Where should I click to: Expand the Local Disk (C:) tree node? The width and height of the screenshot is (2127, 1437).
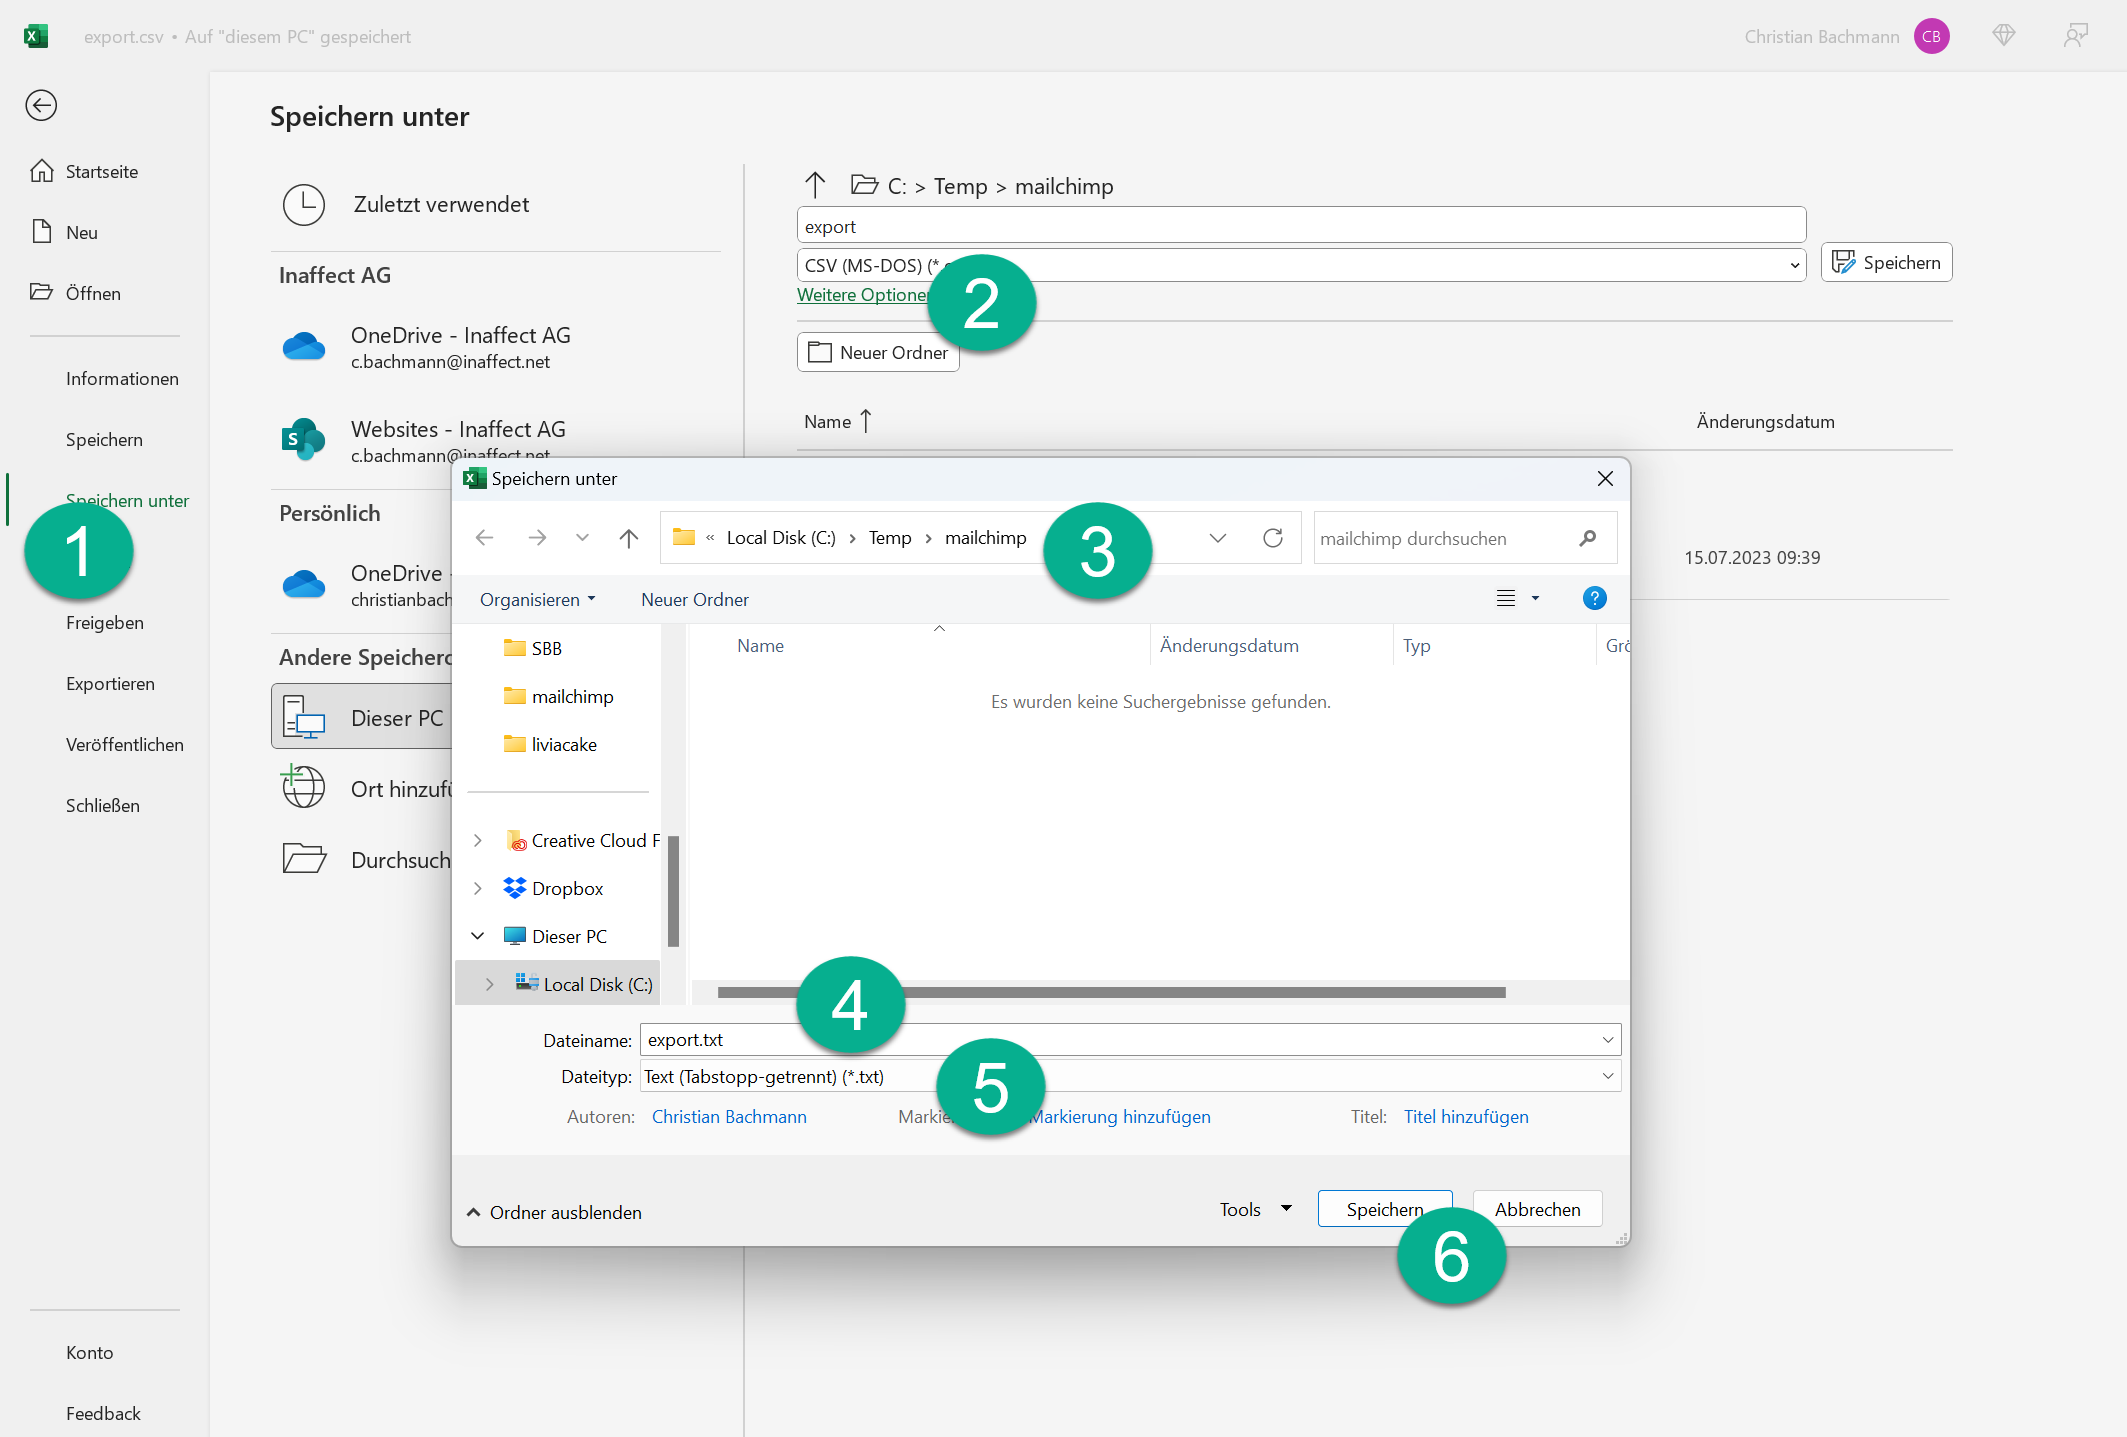click(489, 984)
